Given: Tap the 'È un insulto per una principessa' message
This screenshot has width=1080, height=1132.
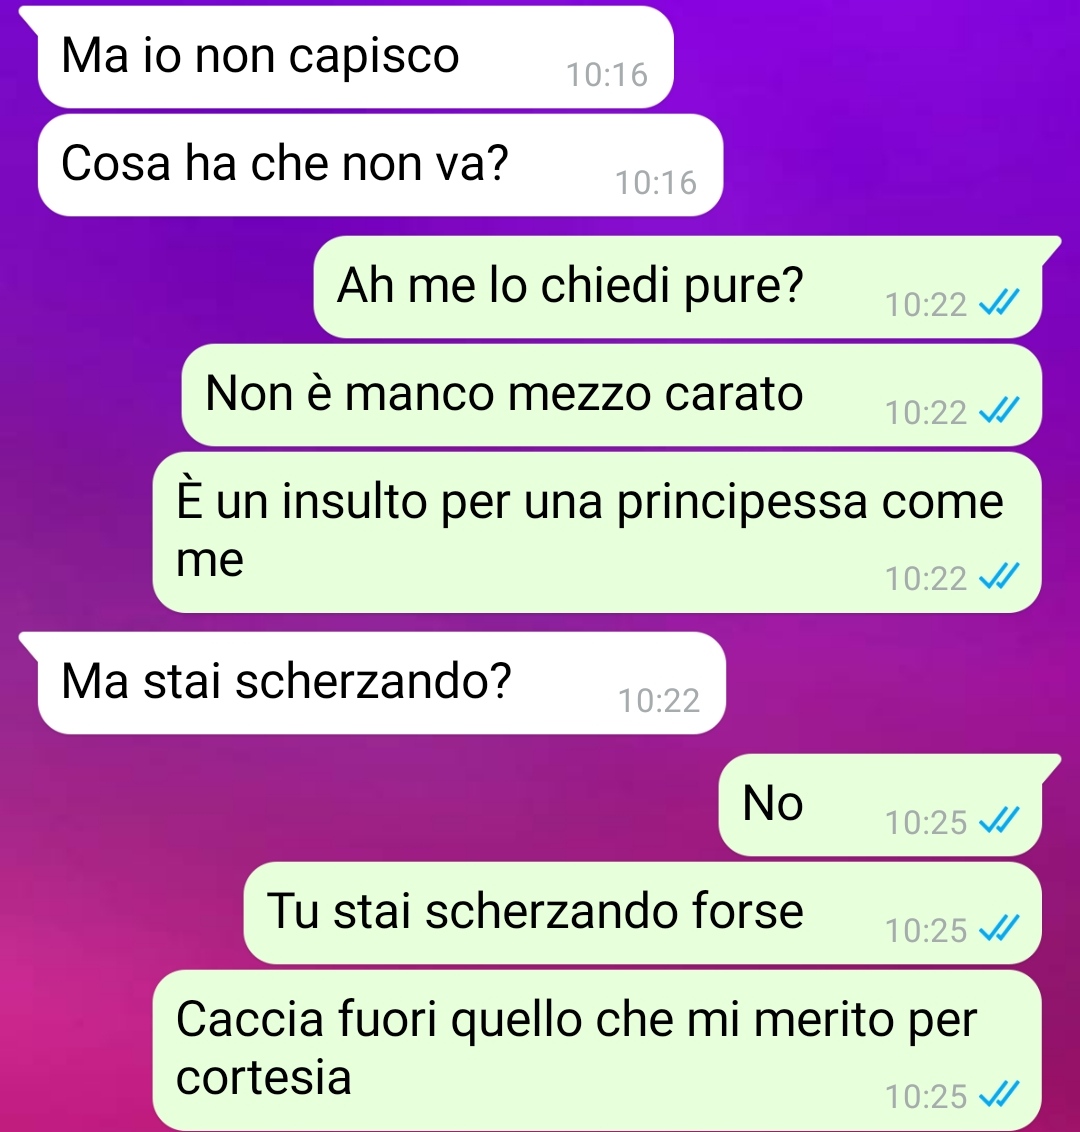Looking at the screenshot, I should click(597, 532).
